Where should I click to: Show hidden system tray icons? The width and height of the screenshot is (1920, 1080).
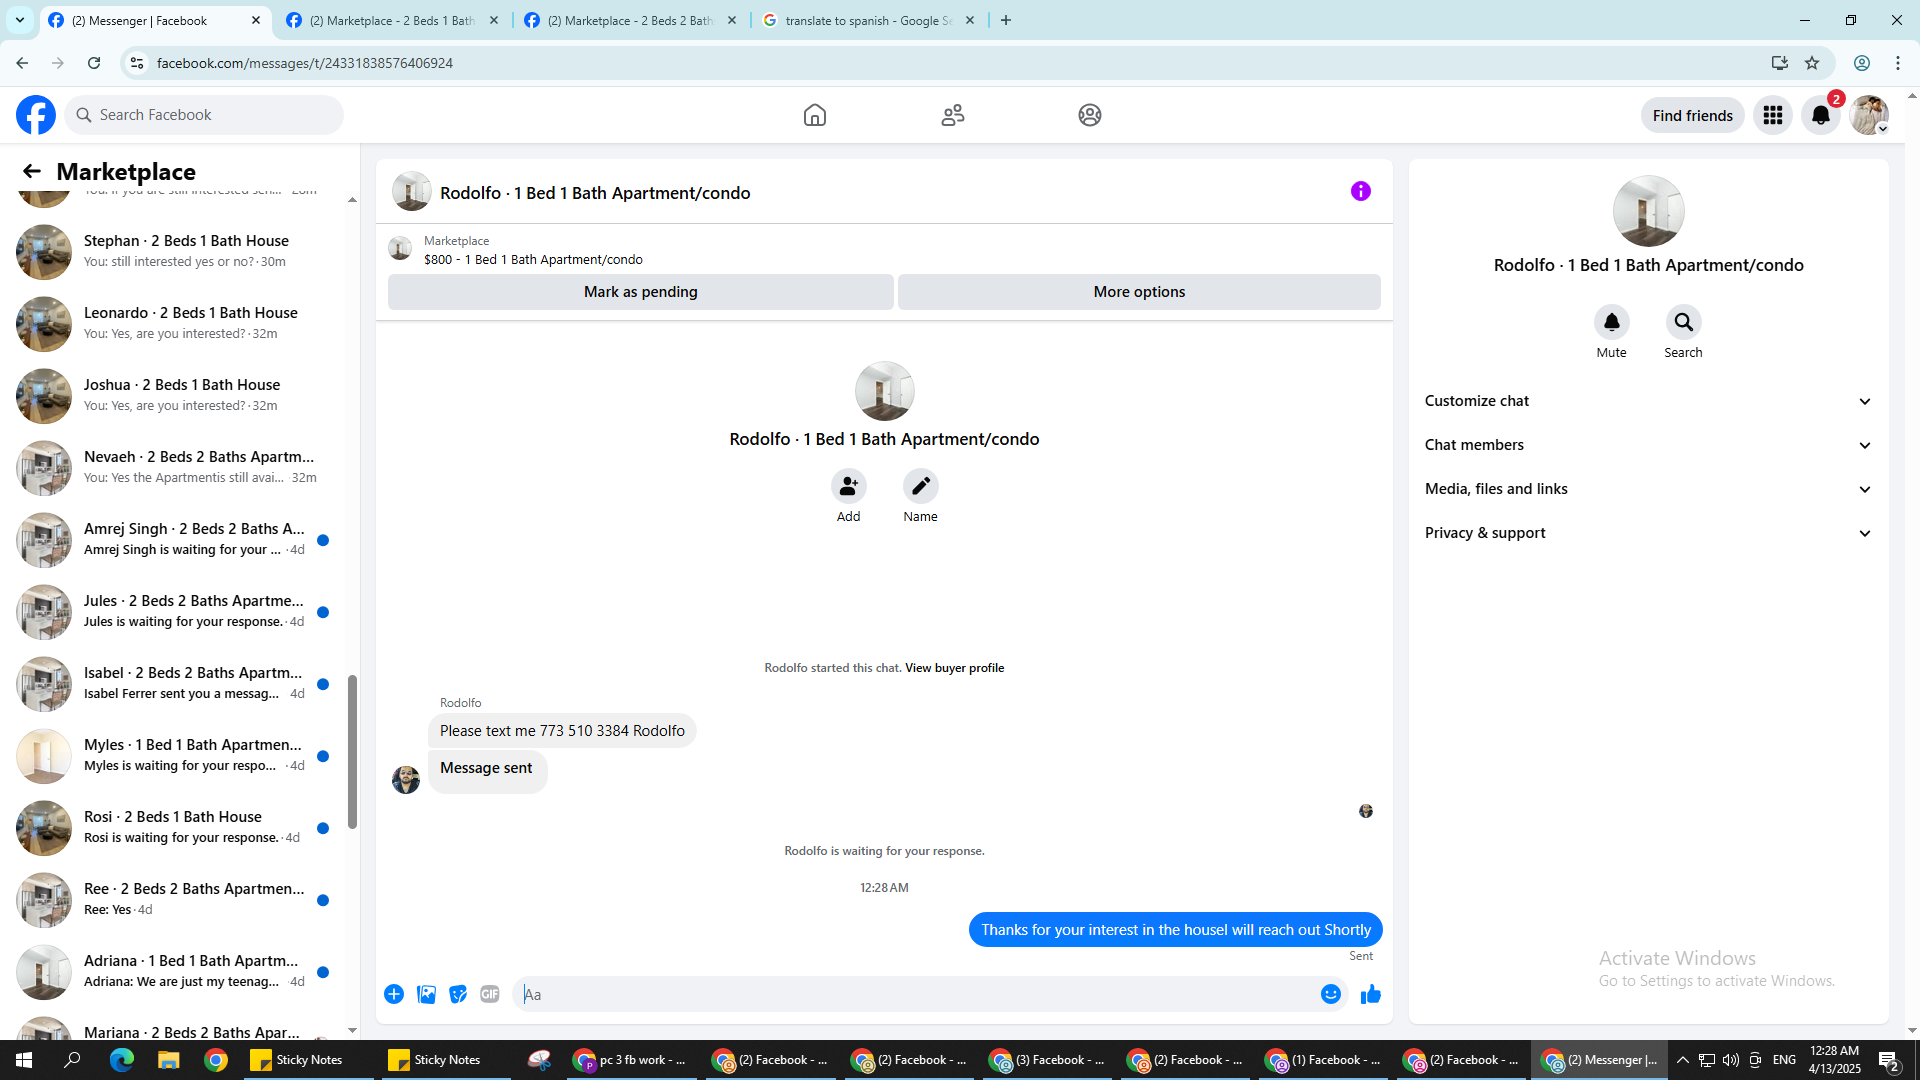pos(1682,1060)
